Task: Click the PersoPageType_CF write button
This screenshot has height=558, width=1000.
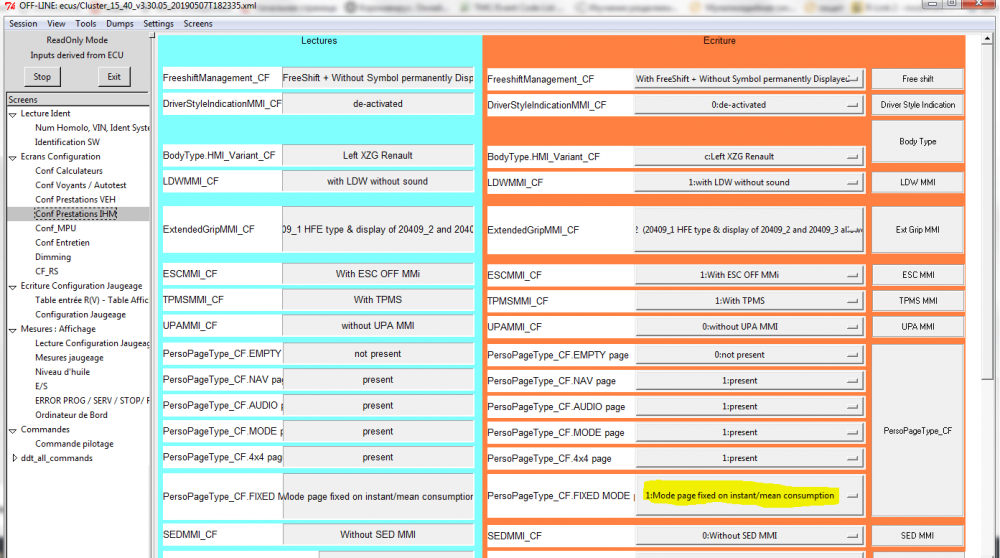Action: tap(917, 431)
